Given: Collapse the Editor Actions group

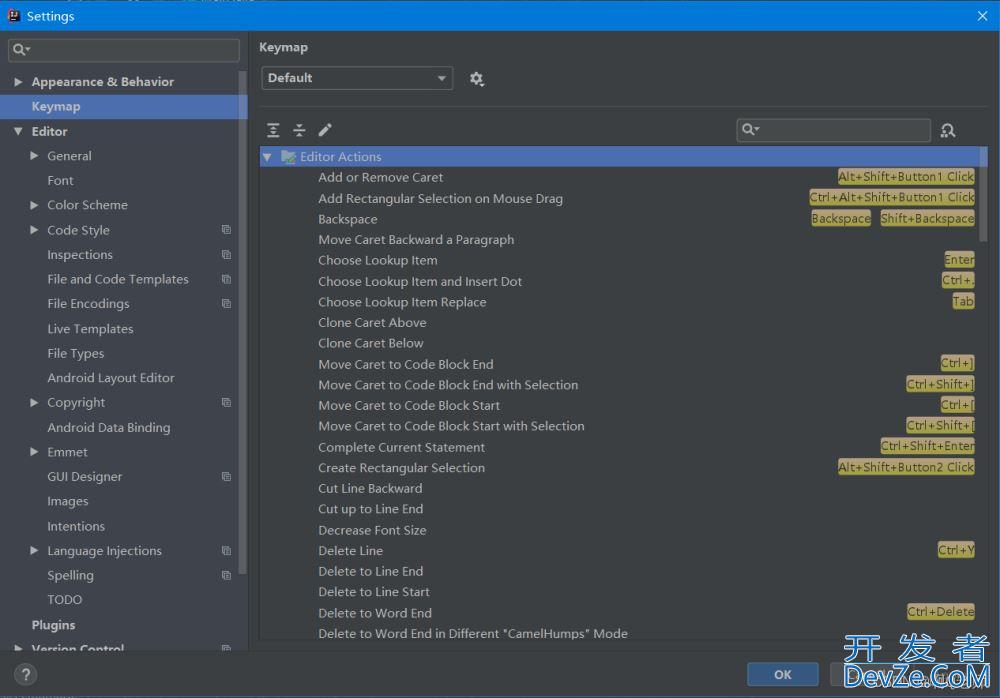Looking at the screenshot, I should pos(267,157).
